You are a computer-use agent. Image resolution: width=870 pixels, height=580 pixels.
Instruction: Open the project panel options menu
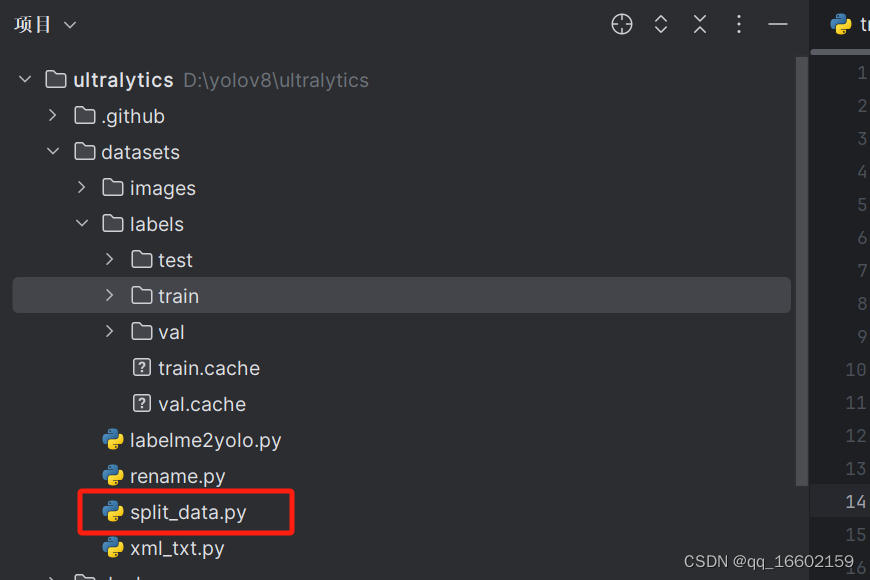(x=739, y=25)
